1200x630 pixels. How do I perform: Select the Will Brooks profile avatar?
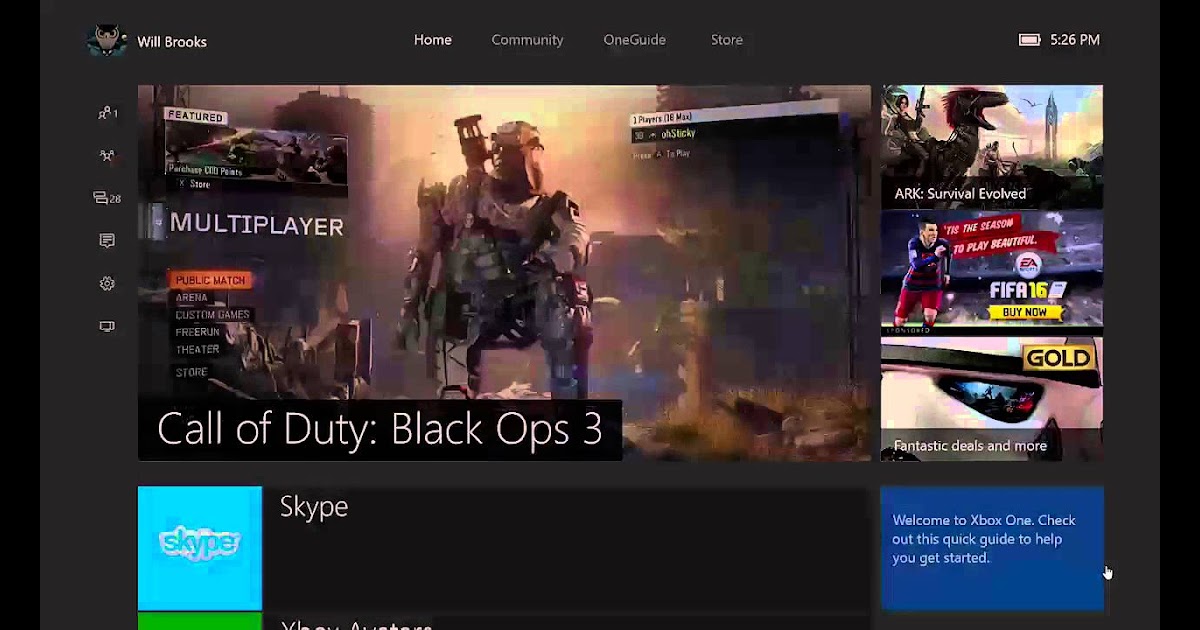tap(107, 40)
